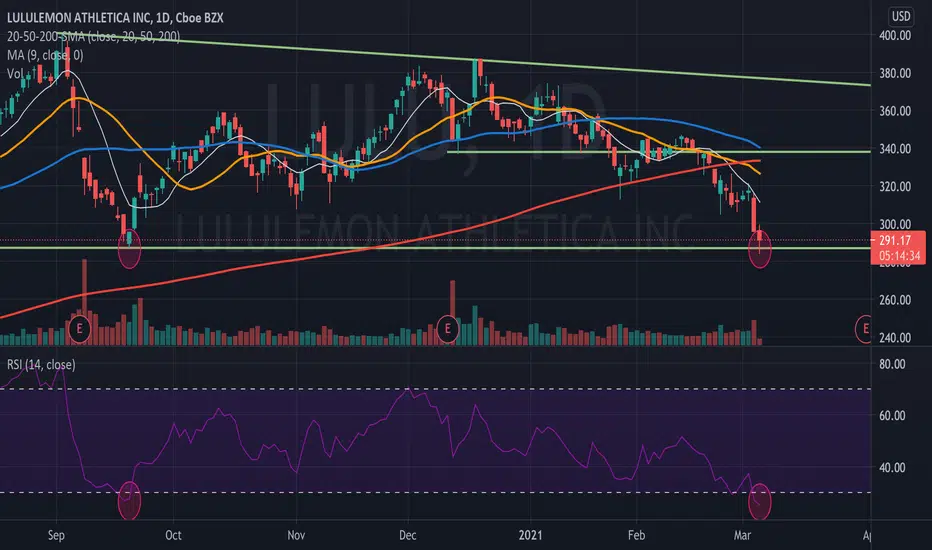Click the 05:14:34 countdown label

click(898, 256)
